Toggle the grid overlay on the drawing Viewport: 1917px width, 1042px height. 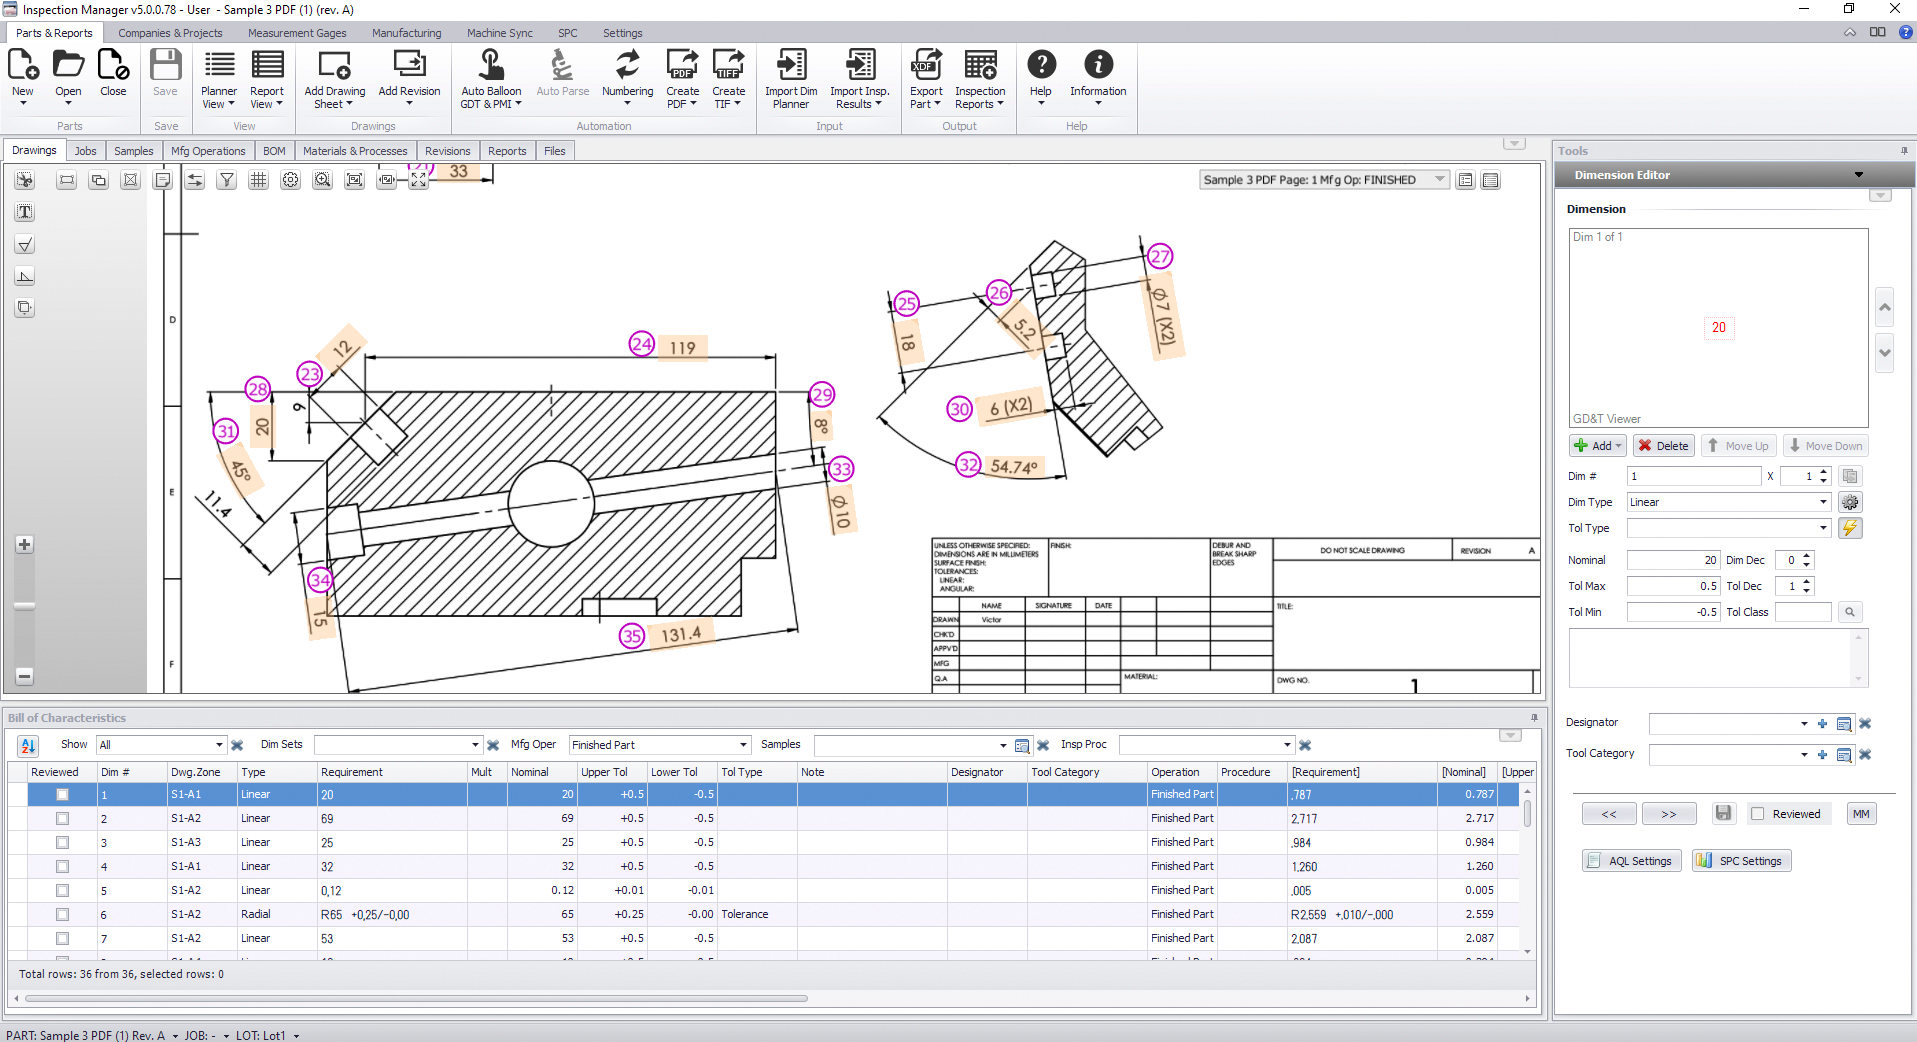pos(258,180)
